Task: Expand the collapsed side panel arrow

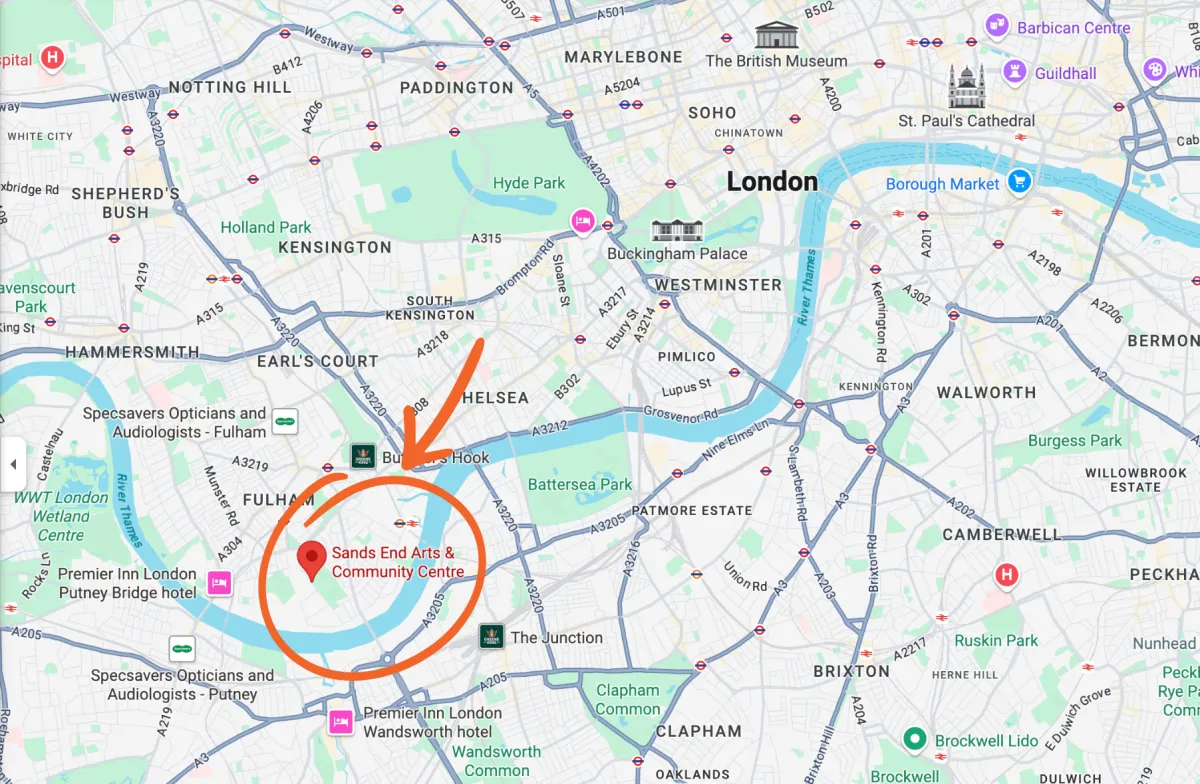Action: coord(13,464)
